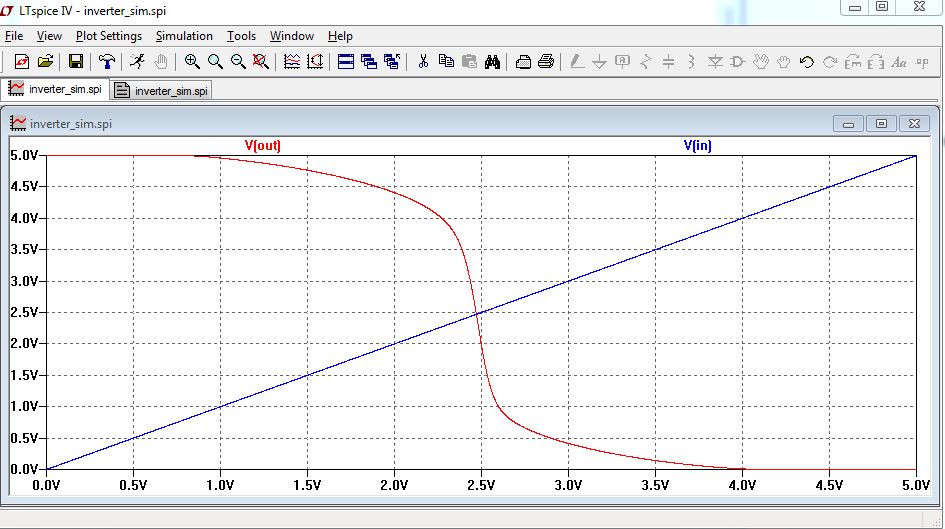Open the Simulation menu
945x529 pixels.
(184, 36)
